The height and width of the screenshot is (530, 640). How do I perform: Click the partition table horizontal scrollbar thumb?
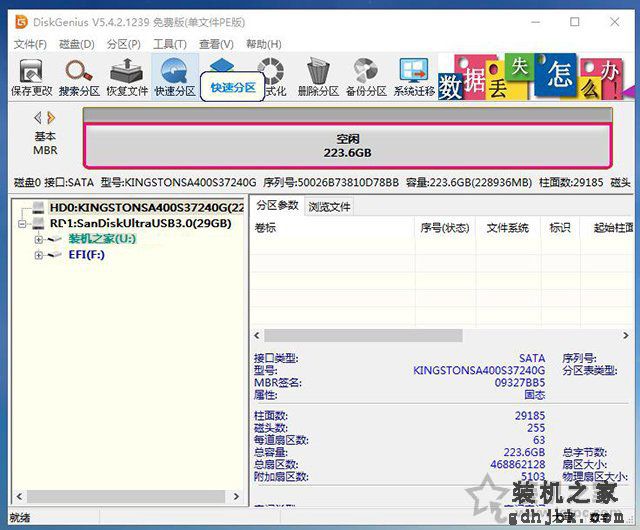point(363,336)
